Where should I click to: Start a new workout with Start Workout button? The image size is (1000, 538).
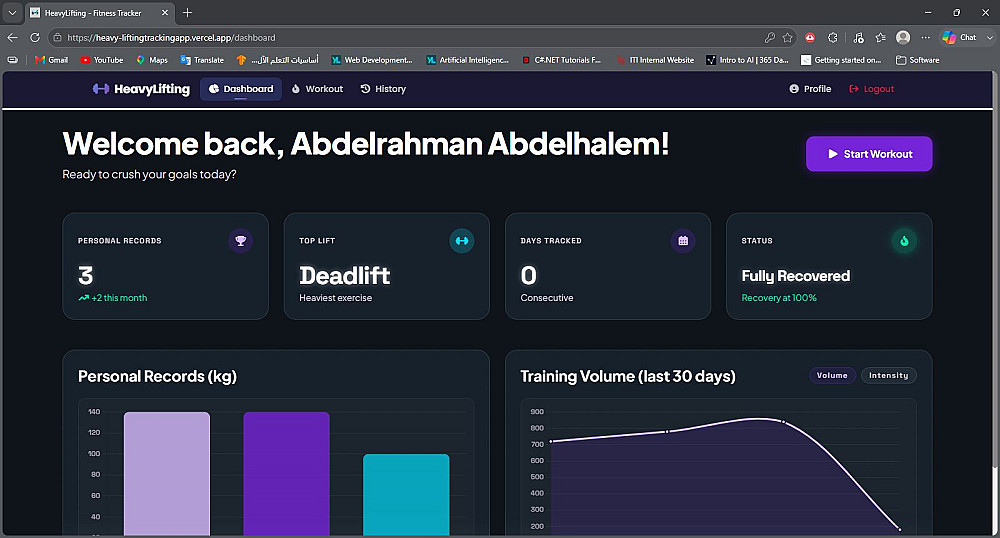pyautogui.click(x=869, y=154)
